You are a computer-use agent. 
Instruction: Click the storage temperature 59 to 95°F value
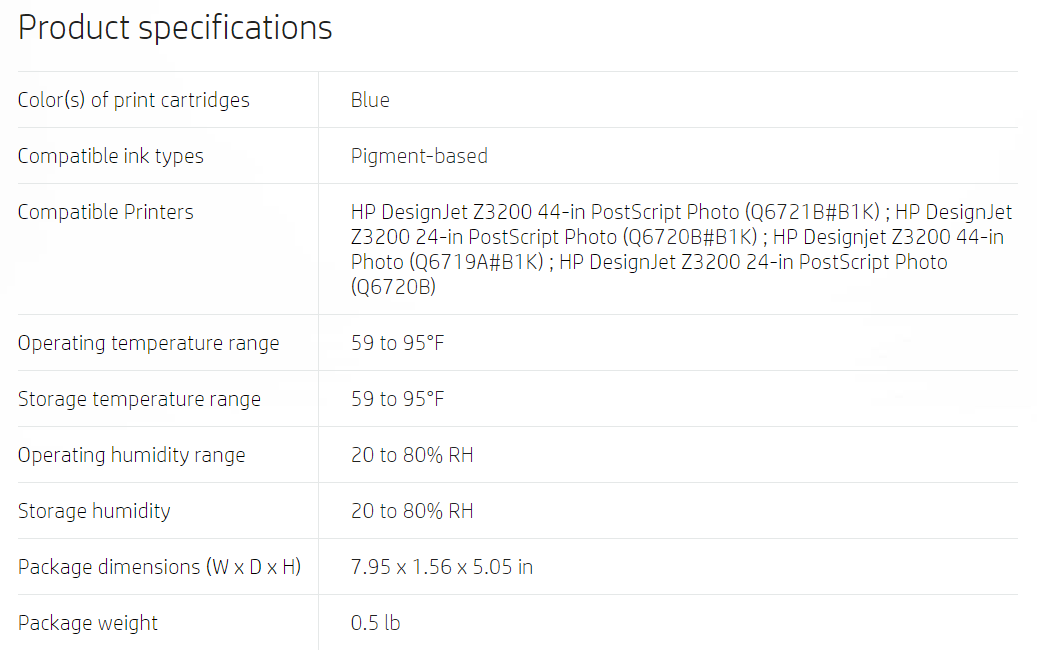point(397,399)
